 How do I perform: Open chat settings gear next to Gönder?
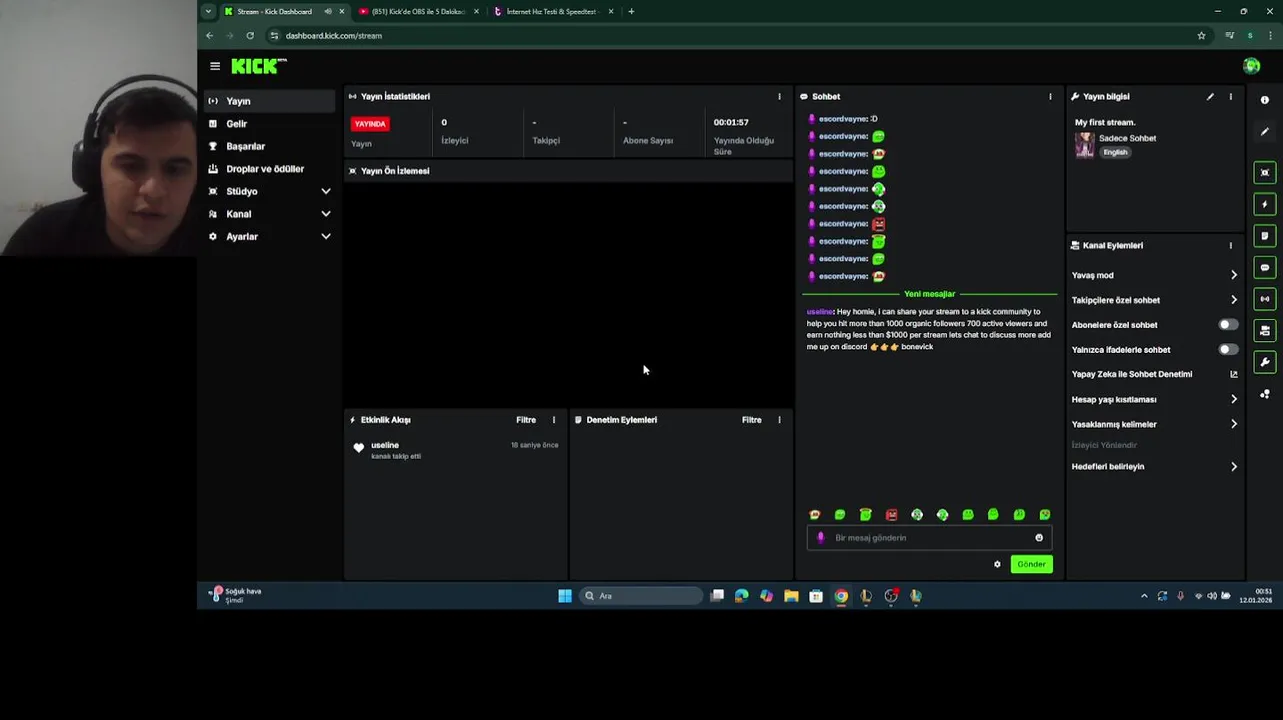point(997,564)
